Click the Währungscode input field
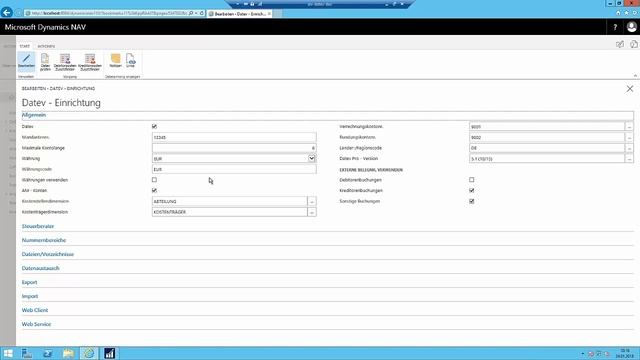Viewport: 640px width, 360px height. [x=234, y=169]
